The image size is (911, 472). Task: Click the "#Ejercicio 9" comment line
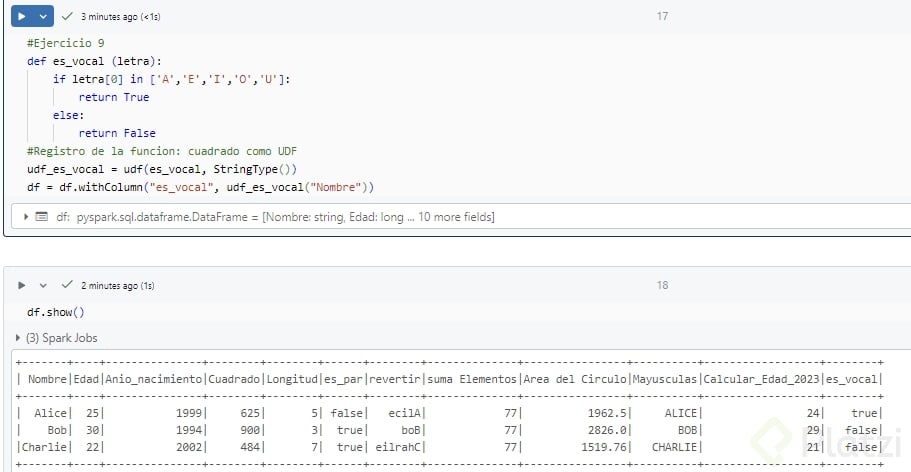(x=66, y=43)
